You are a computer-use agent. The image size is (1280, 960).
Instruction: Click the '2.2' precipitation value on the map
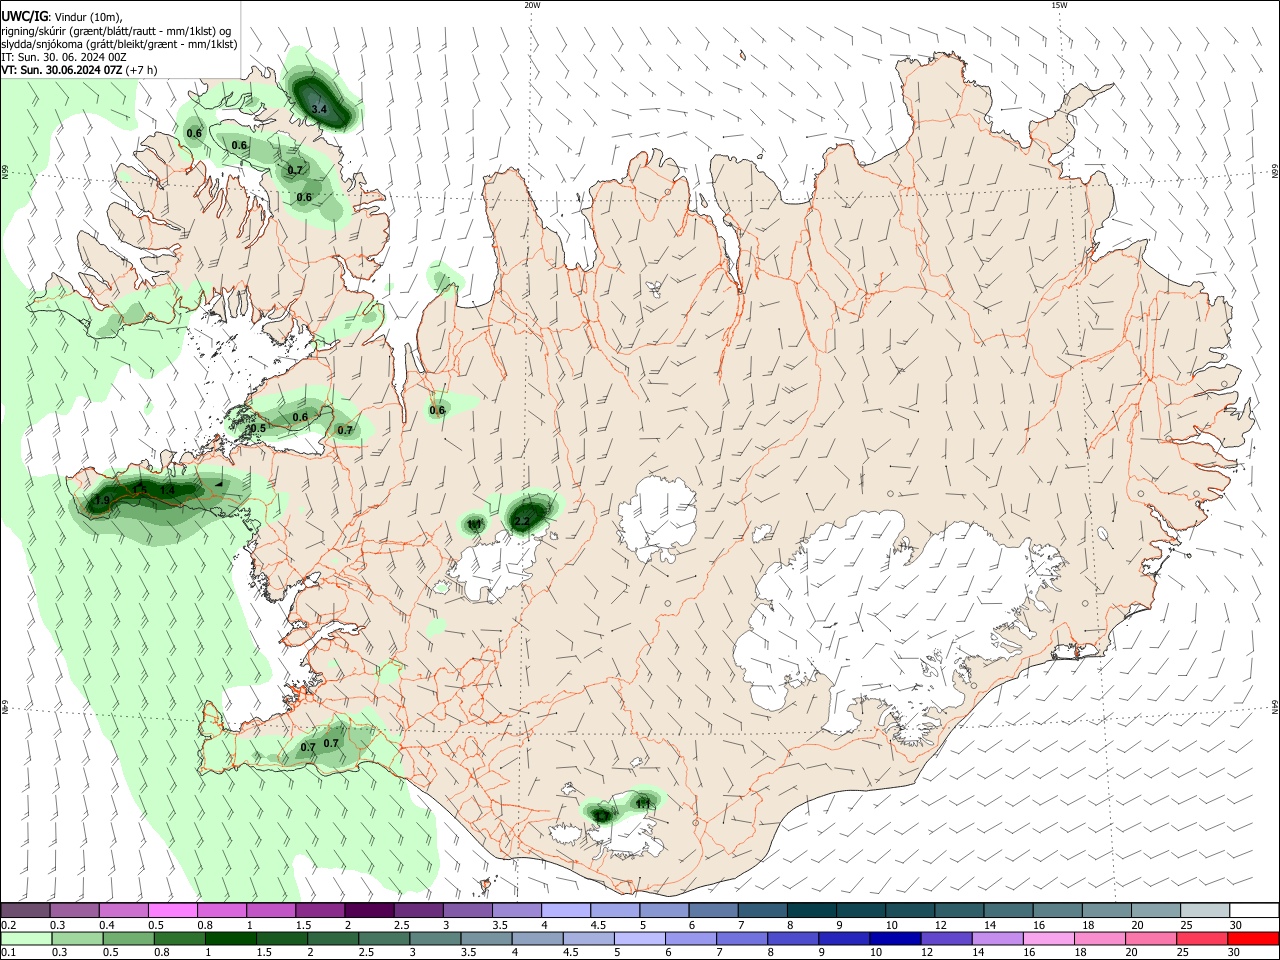click(x=521, y=521)
